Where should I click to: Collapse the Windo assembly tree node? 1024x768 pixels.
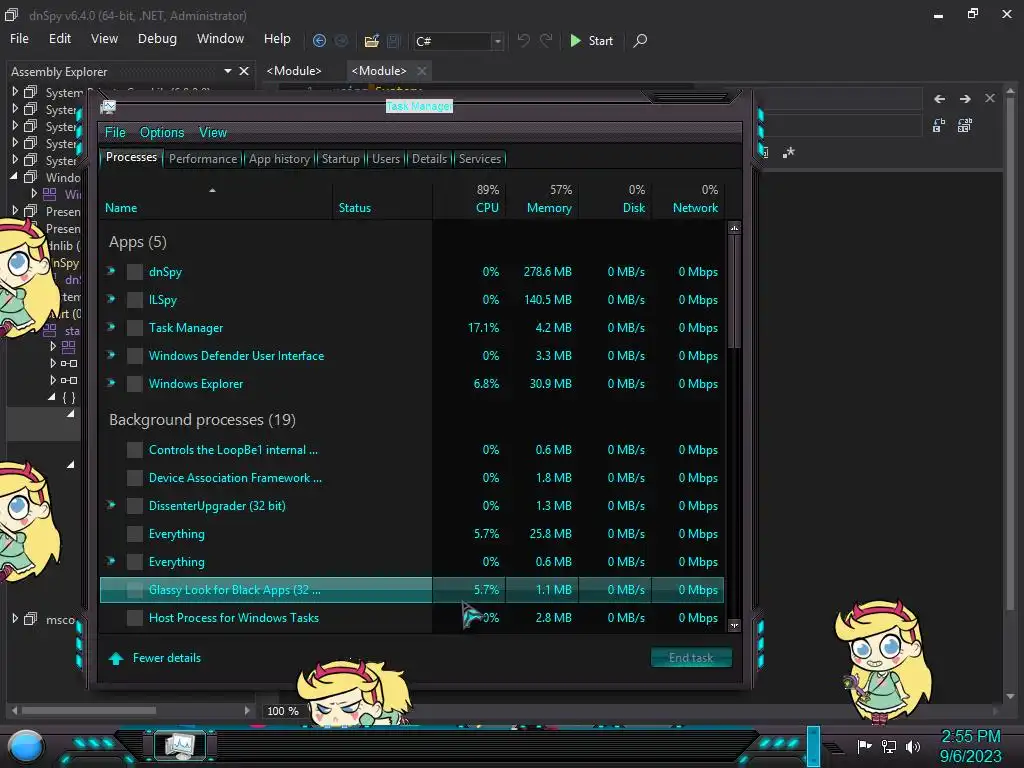pyautogui.click(x=14, y=176)
